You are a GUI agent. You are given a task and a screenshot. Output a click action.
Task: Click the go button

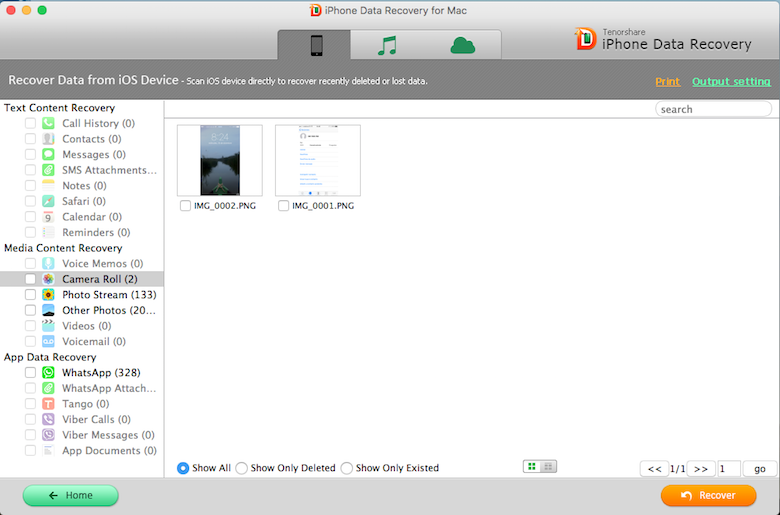760,469
